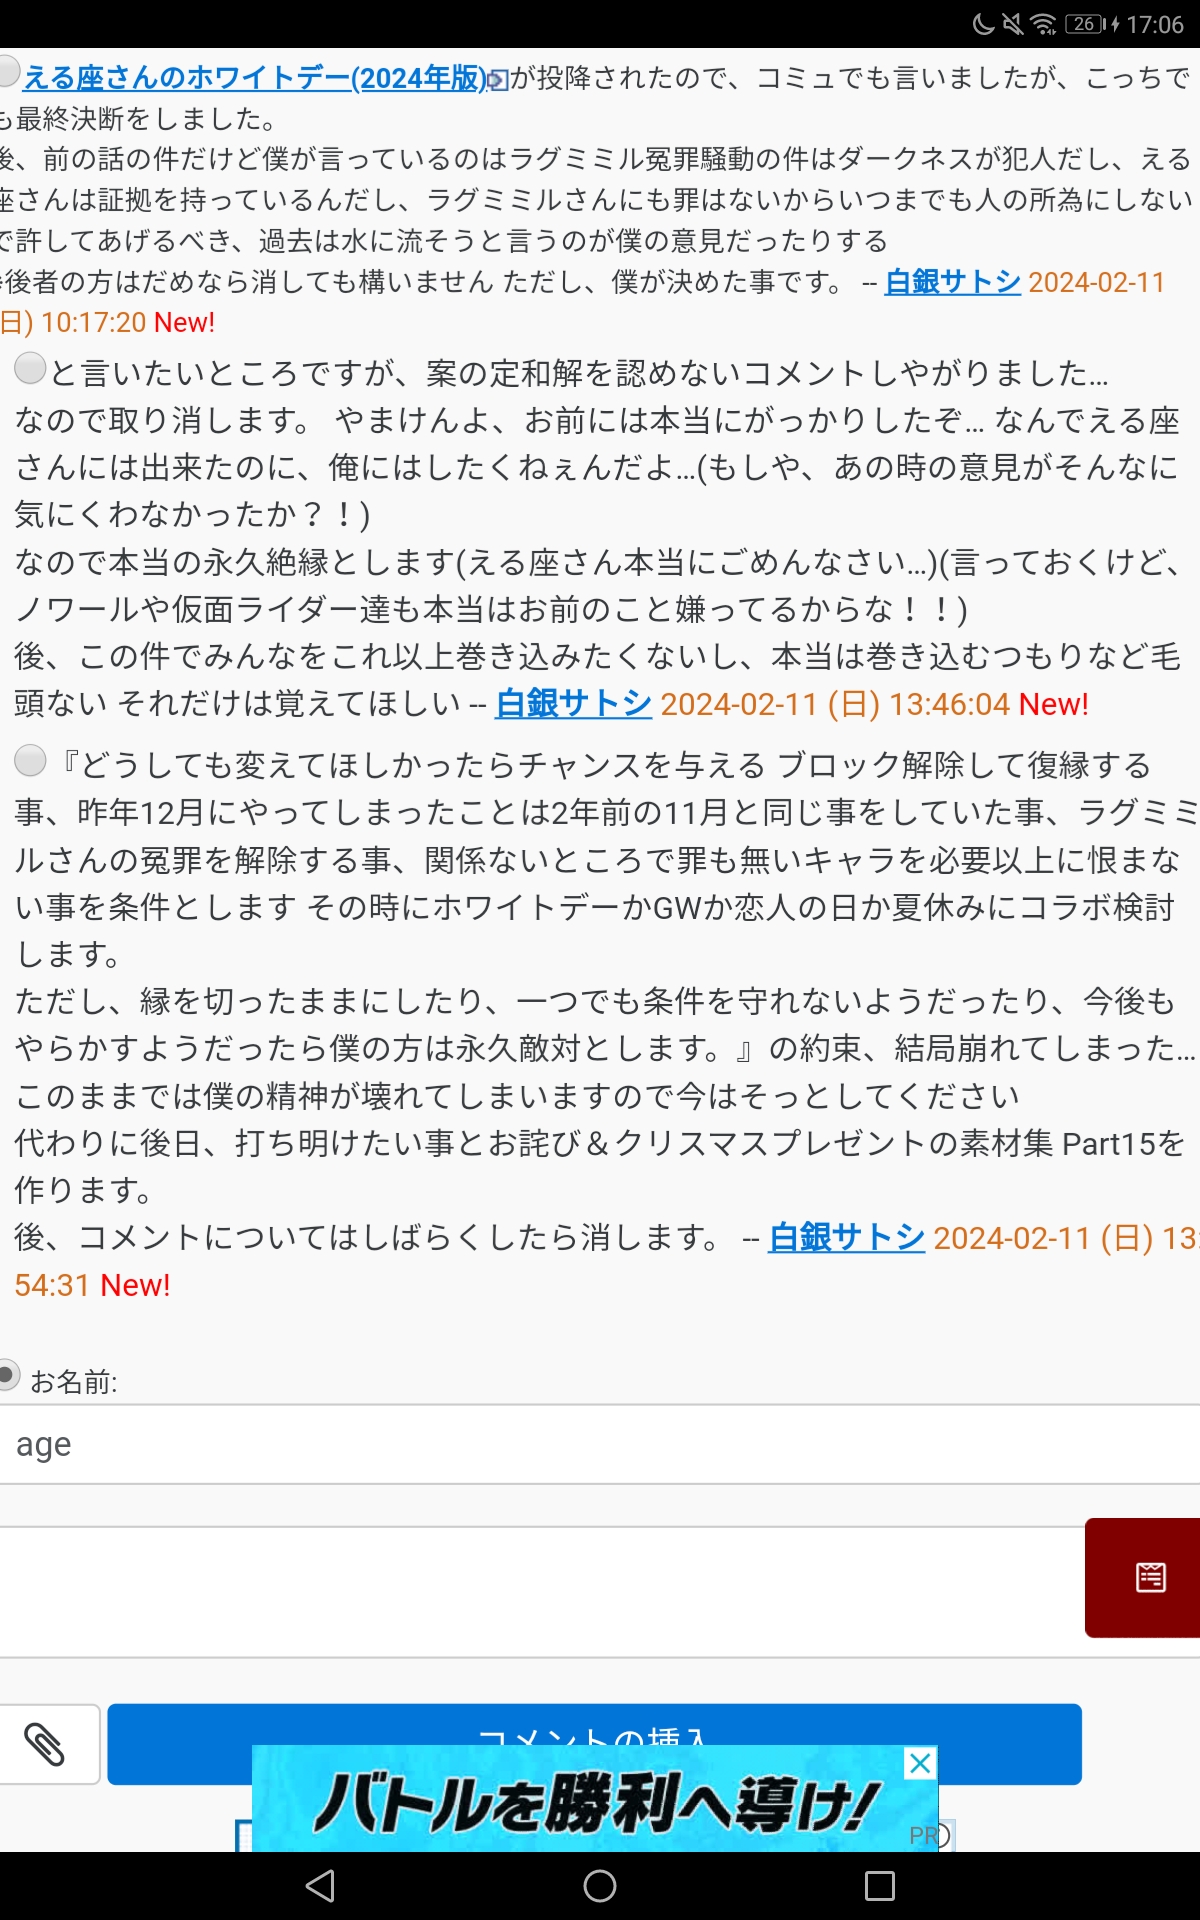Open recent apps square icon
The height and width of the screenshot is (1920, 1200).
click(x=880, y=1886)
